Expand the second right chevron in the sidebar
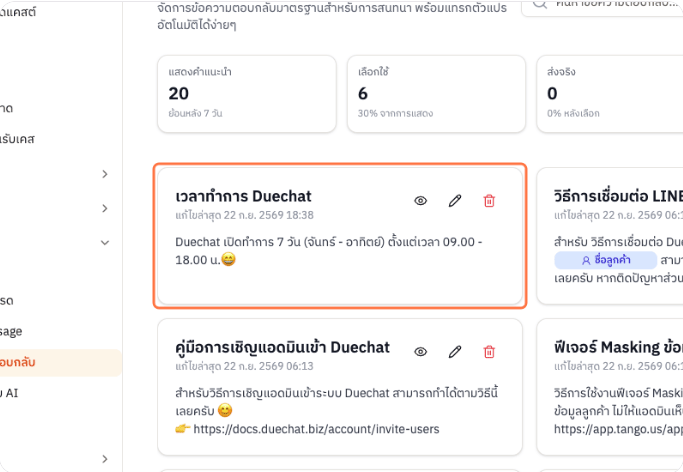 coord(105,209)
